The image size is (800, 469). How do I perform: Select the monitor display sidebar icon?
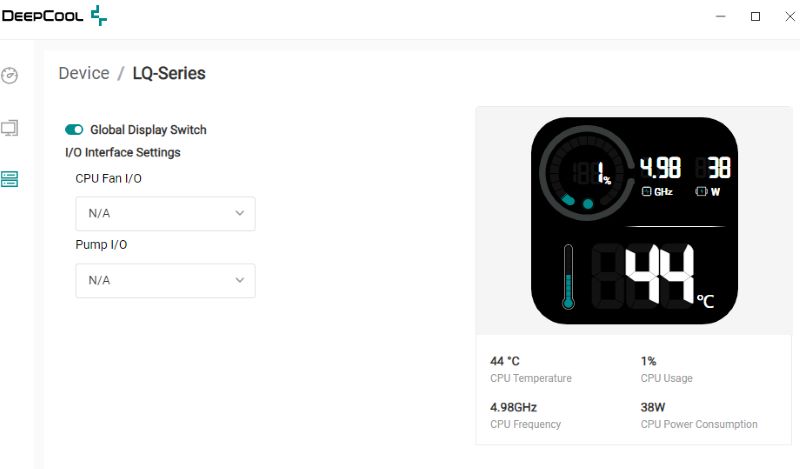click(10, 128)
